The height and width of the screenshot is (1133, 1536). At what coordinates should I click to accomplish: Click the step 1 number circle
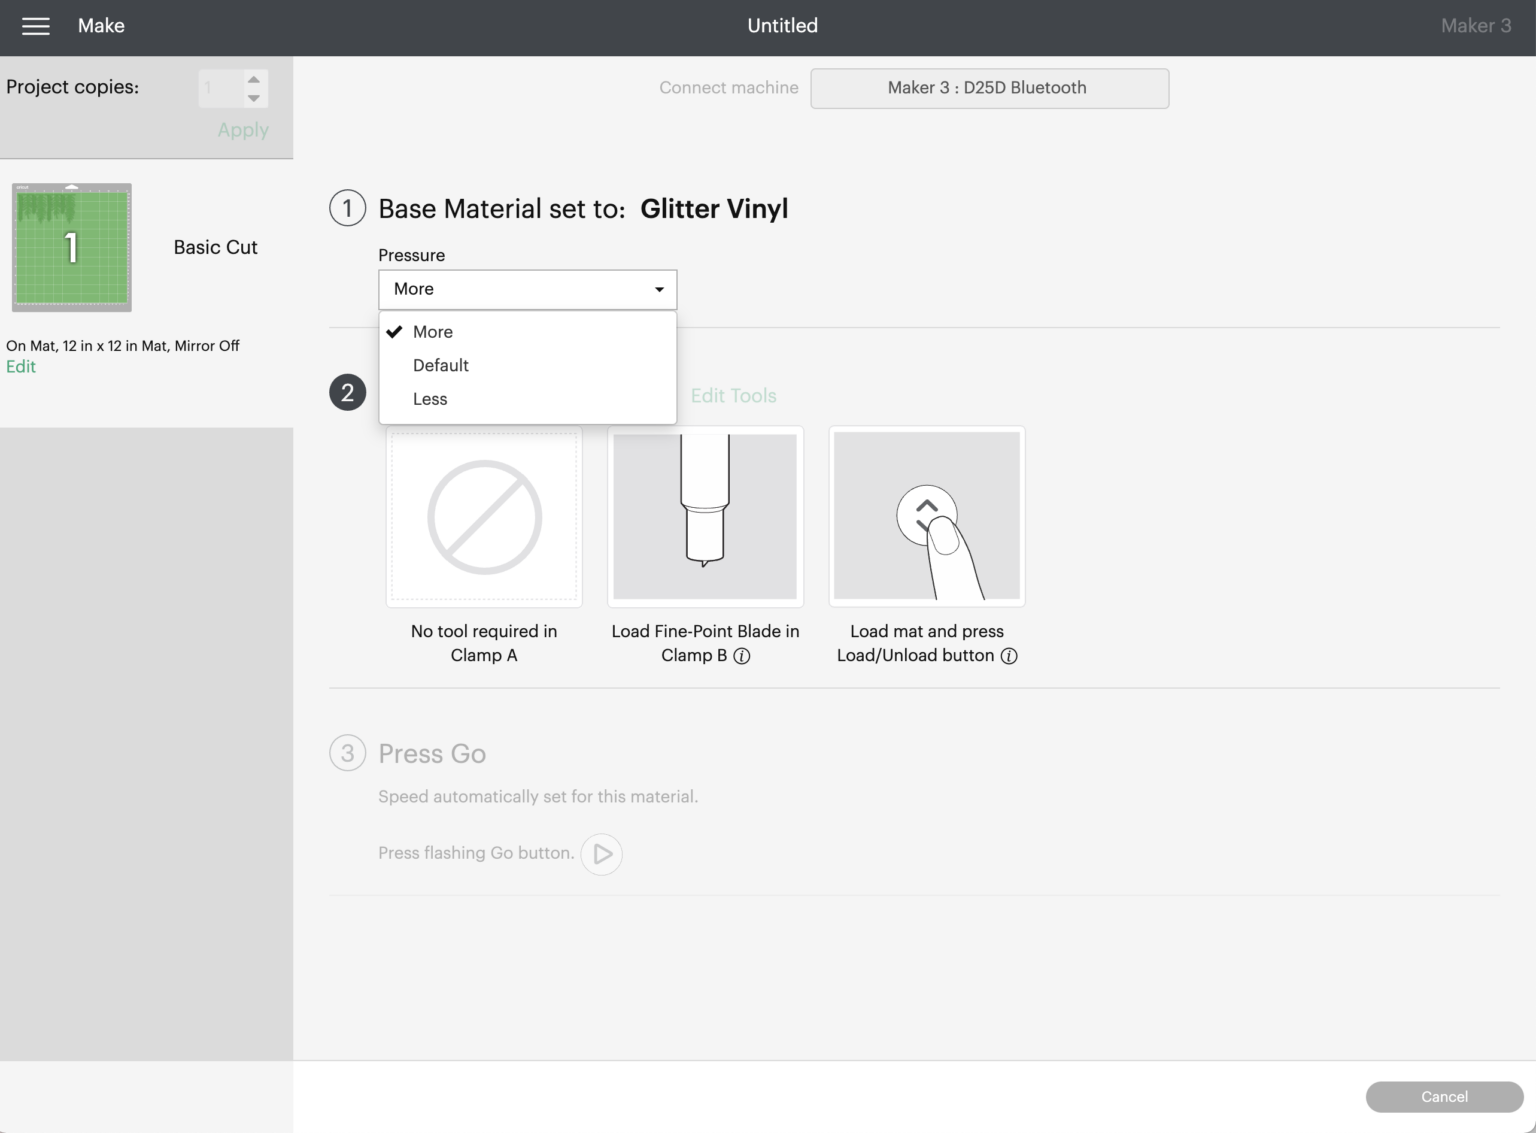[347, 208]
